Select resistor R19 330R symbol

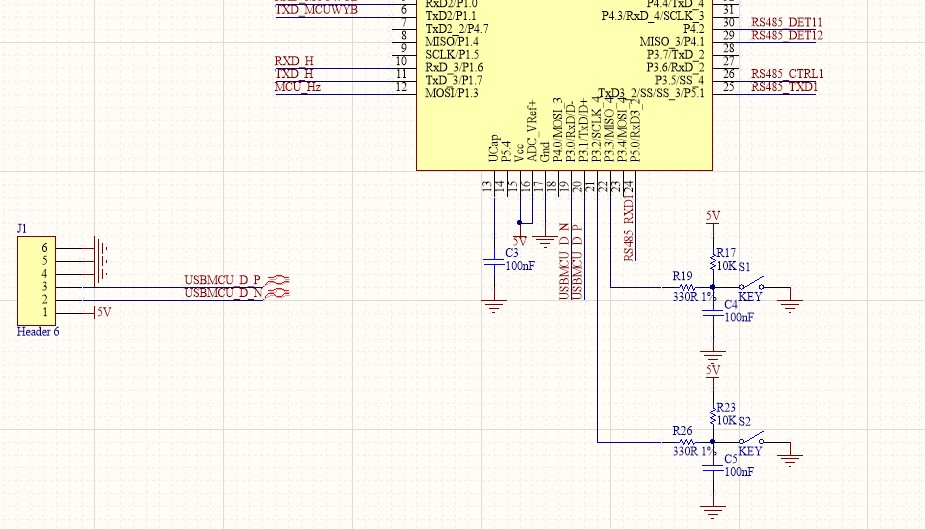click(x=684, y=287)
